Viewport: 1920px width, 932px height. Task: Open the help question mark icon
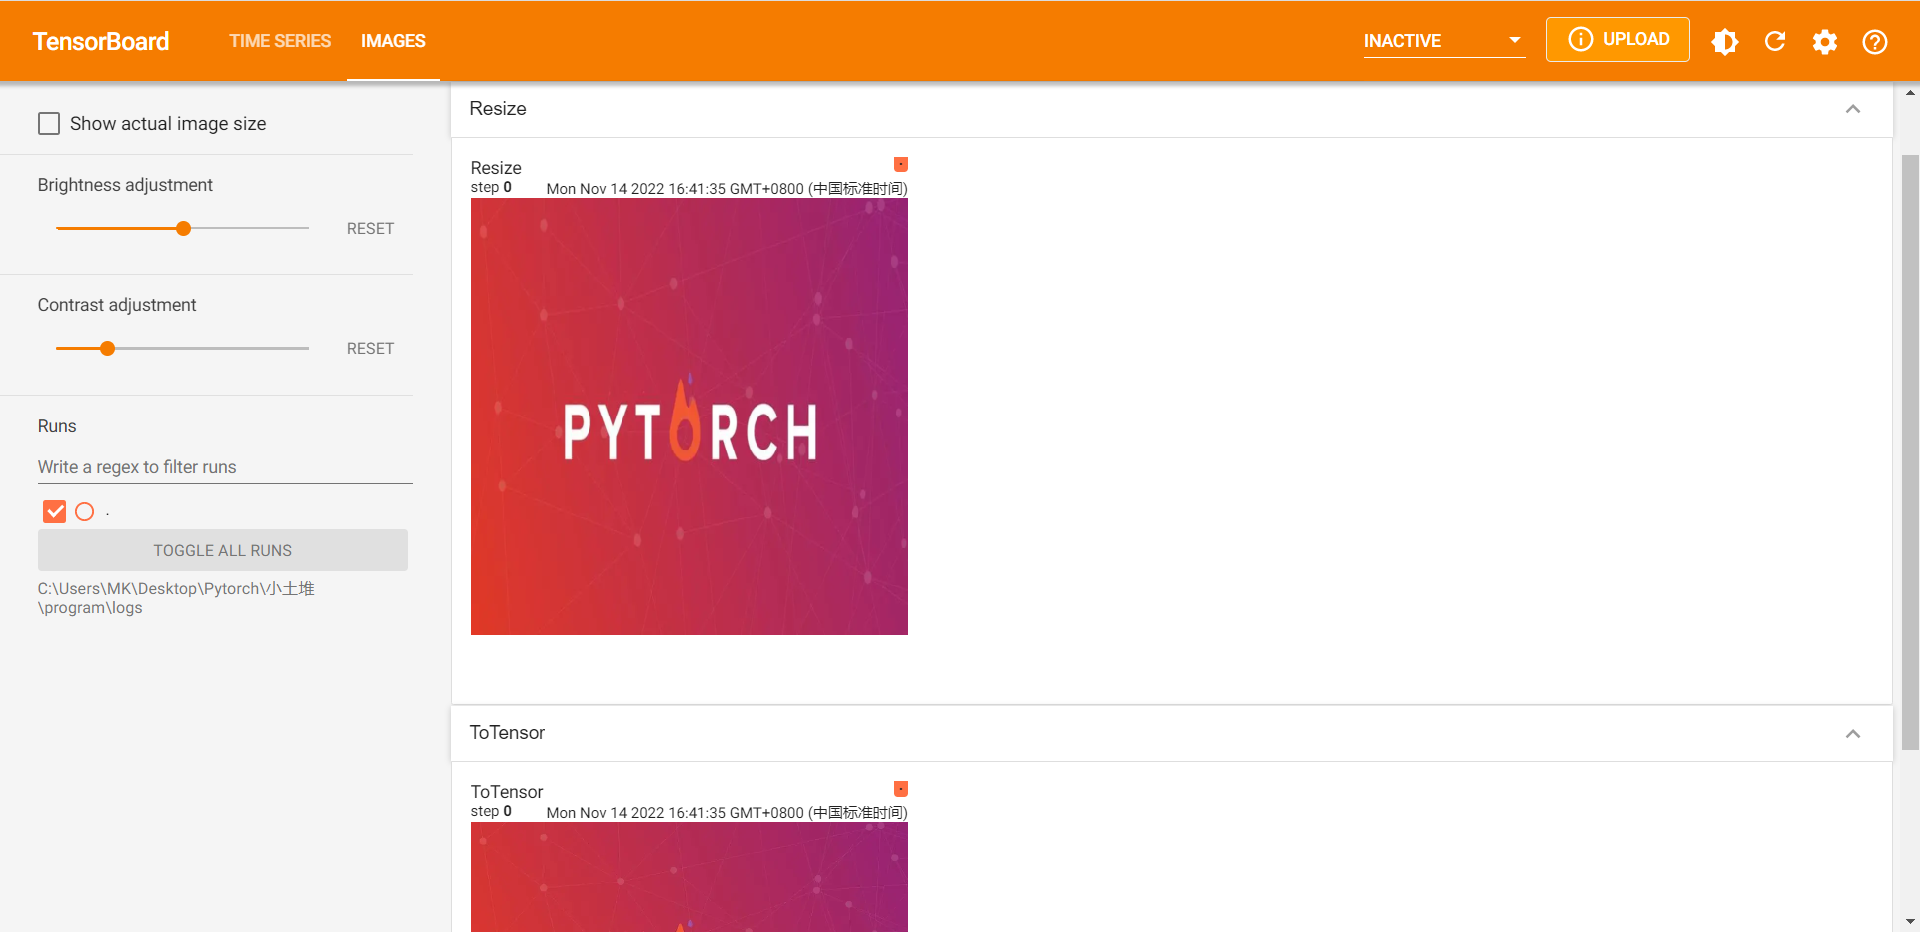[1875, 41]
